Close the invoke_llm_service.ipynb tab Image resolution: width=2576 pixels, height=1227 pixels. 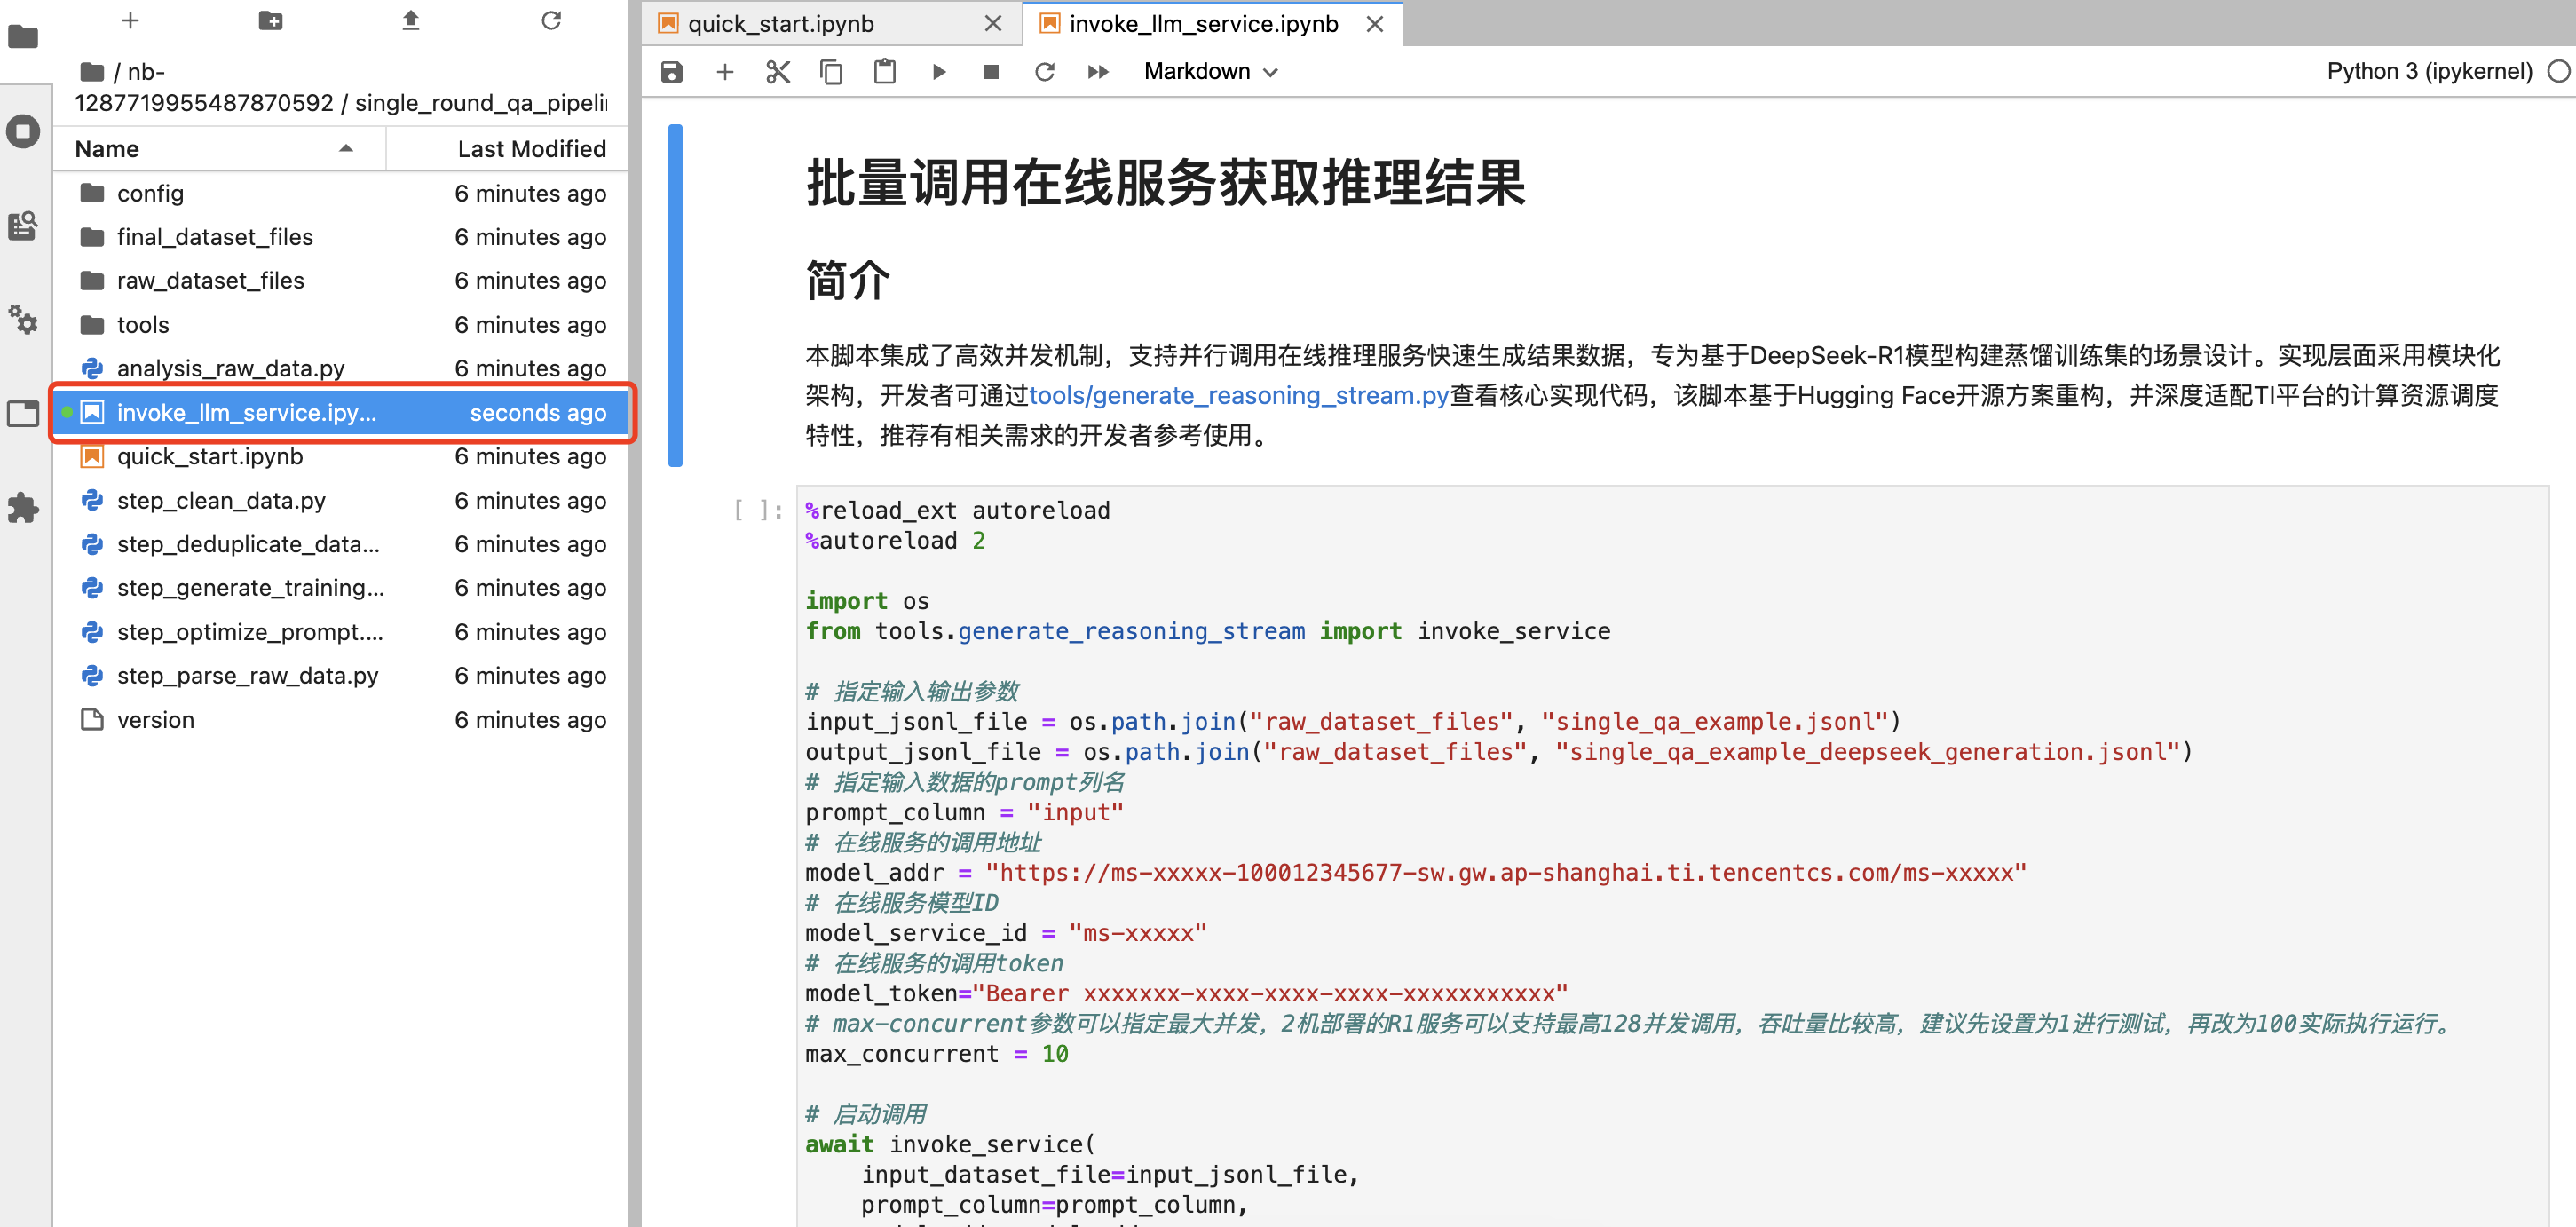1375,24
